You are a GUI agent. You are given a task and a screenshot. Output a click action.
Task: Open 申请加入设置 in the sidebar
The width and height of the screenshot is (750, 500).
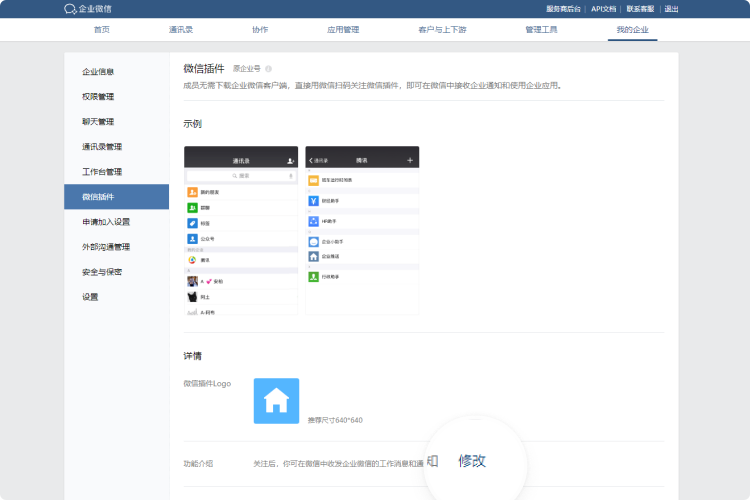coord(106,222)
